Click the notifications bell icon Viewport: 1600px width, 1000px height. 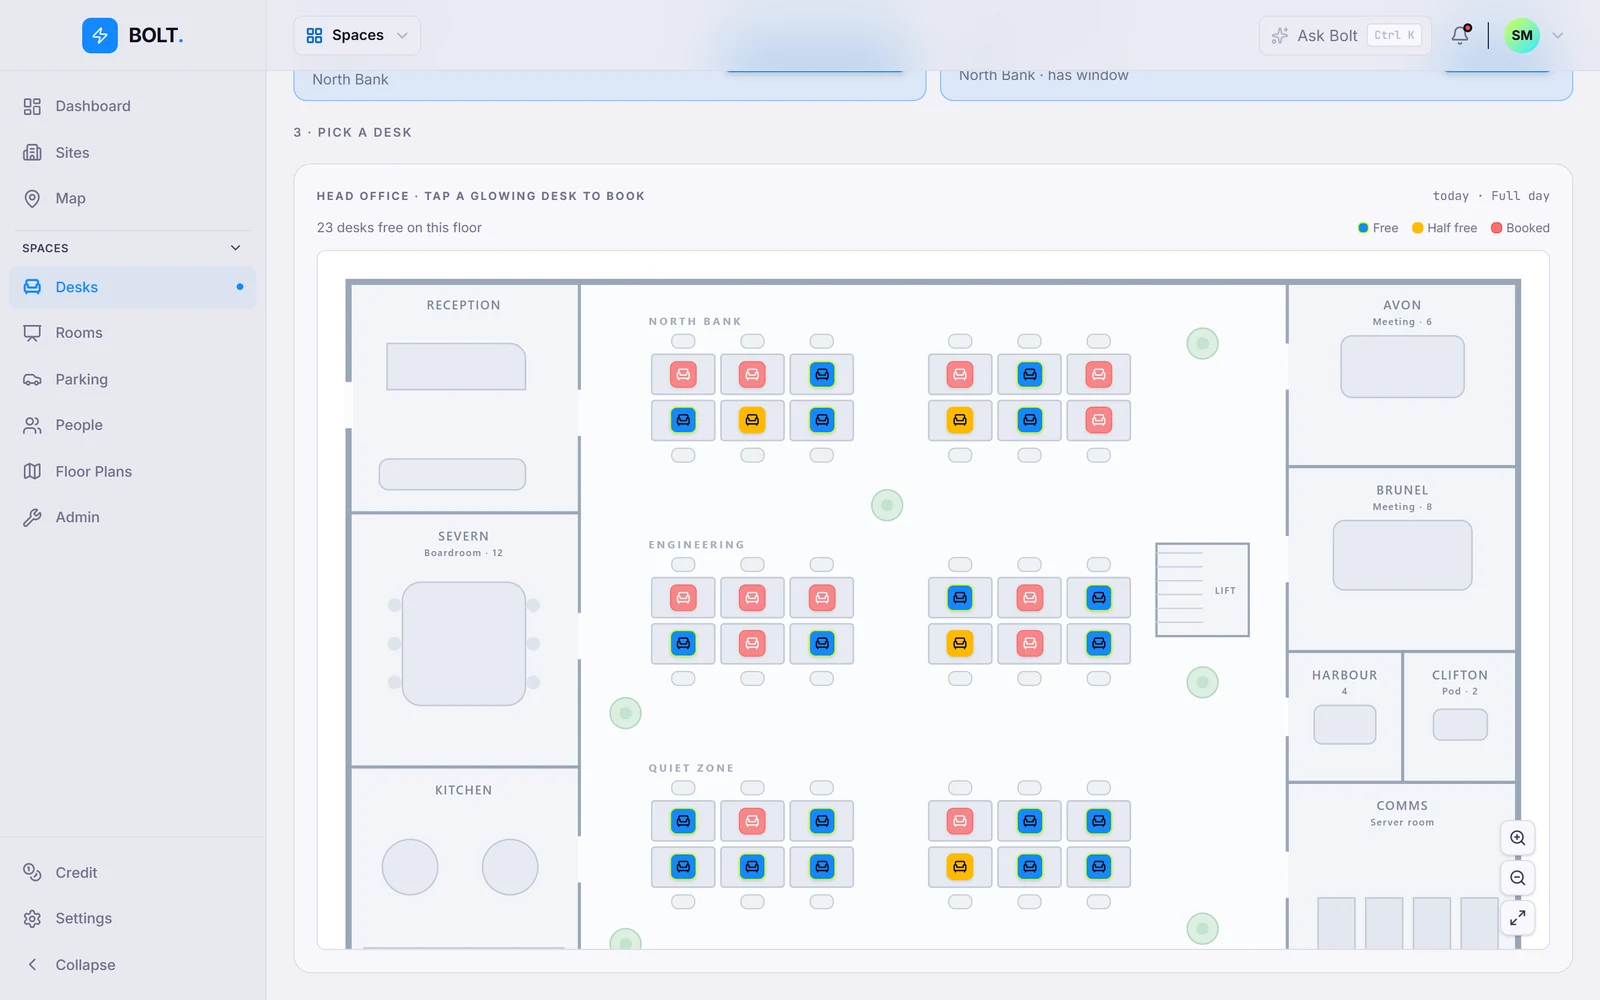tap(1460, 35)
